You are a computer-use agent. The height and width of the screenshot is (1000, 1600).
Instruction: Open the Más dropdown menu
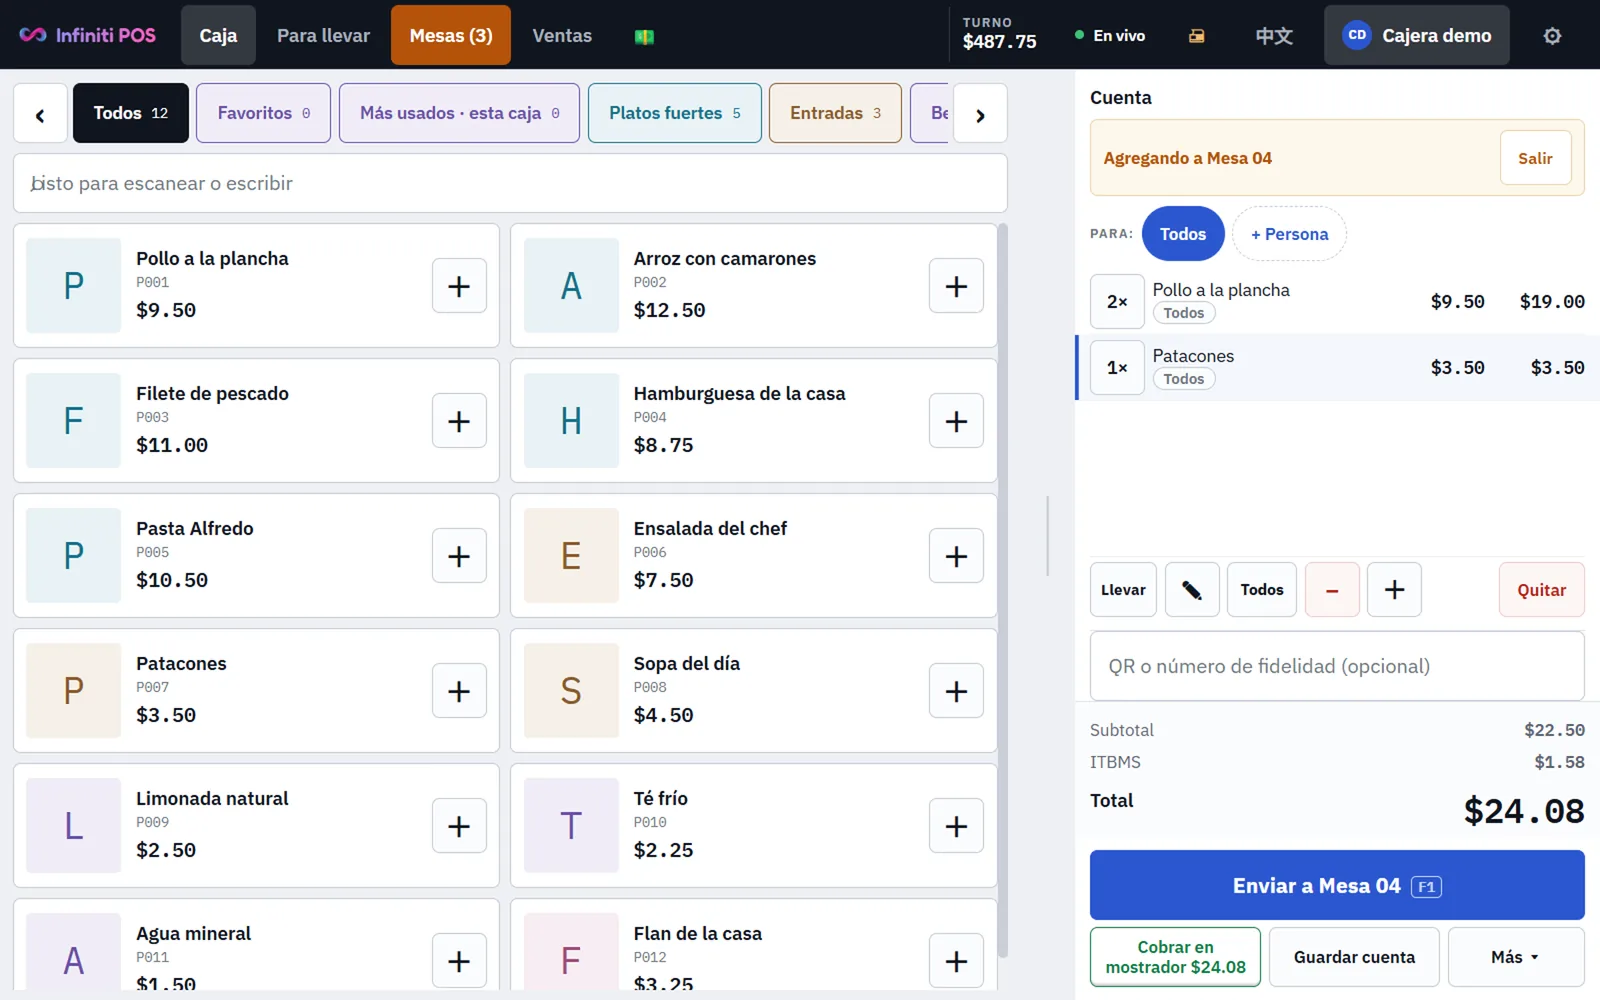point(1516,957)
